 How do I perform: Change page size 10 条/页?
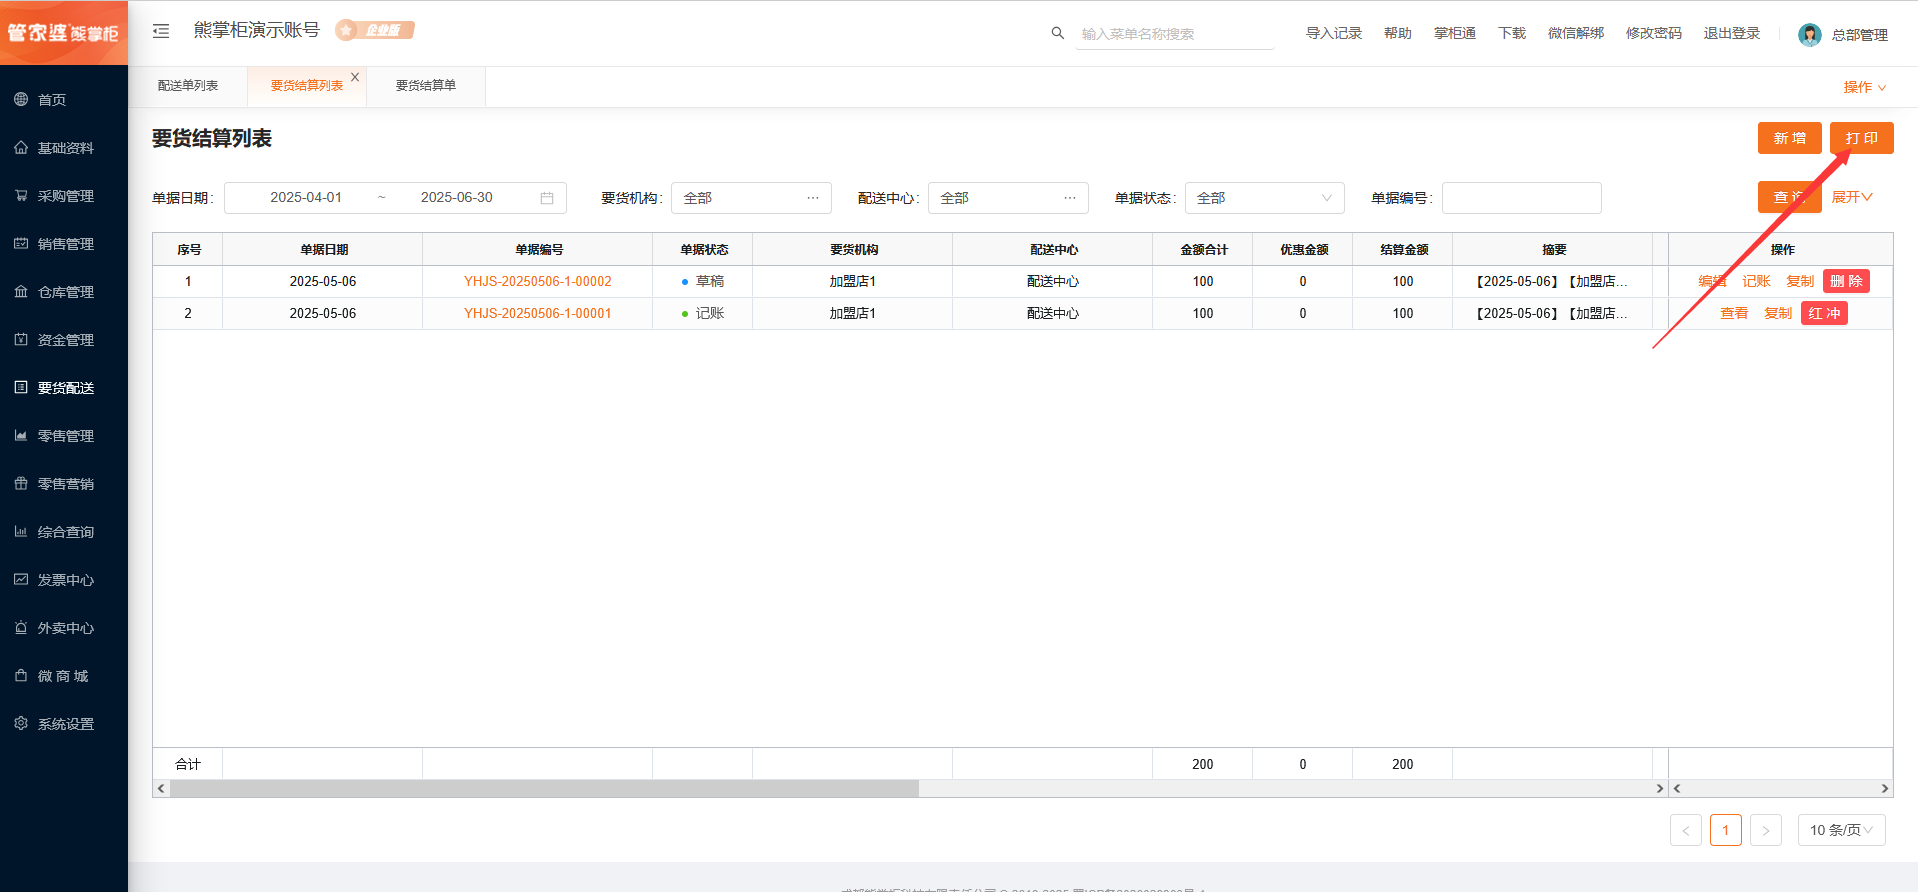[1841, 830]
